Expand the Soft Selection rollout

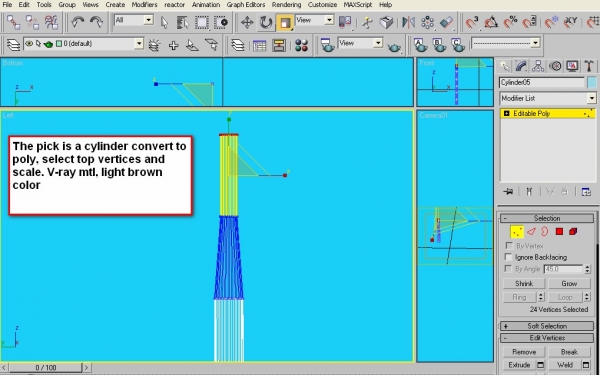click(x=547, y=326)
